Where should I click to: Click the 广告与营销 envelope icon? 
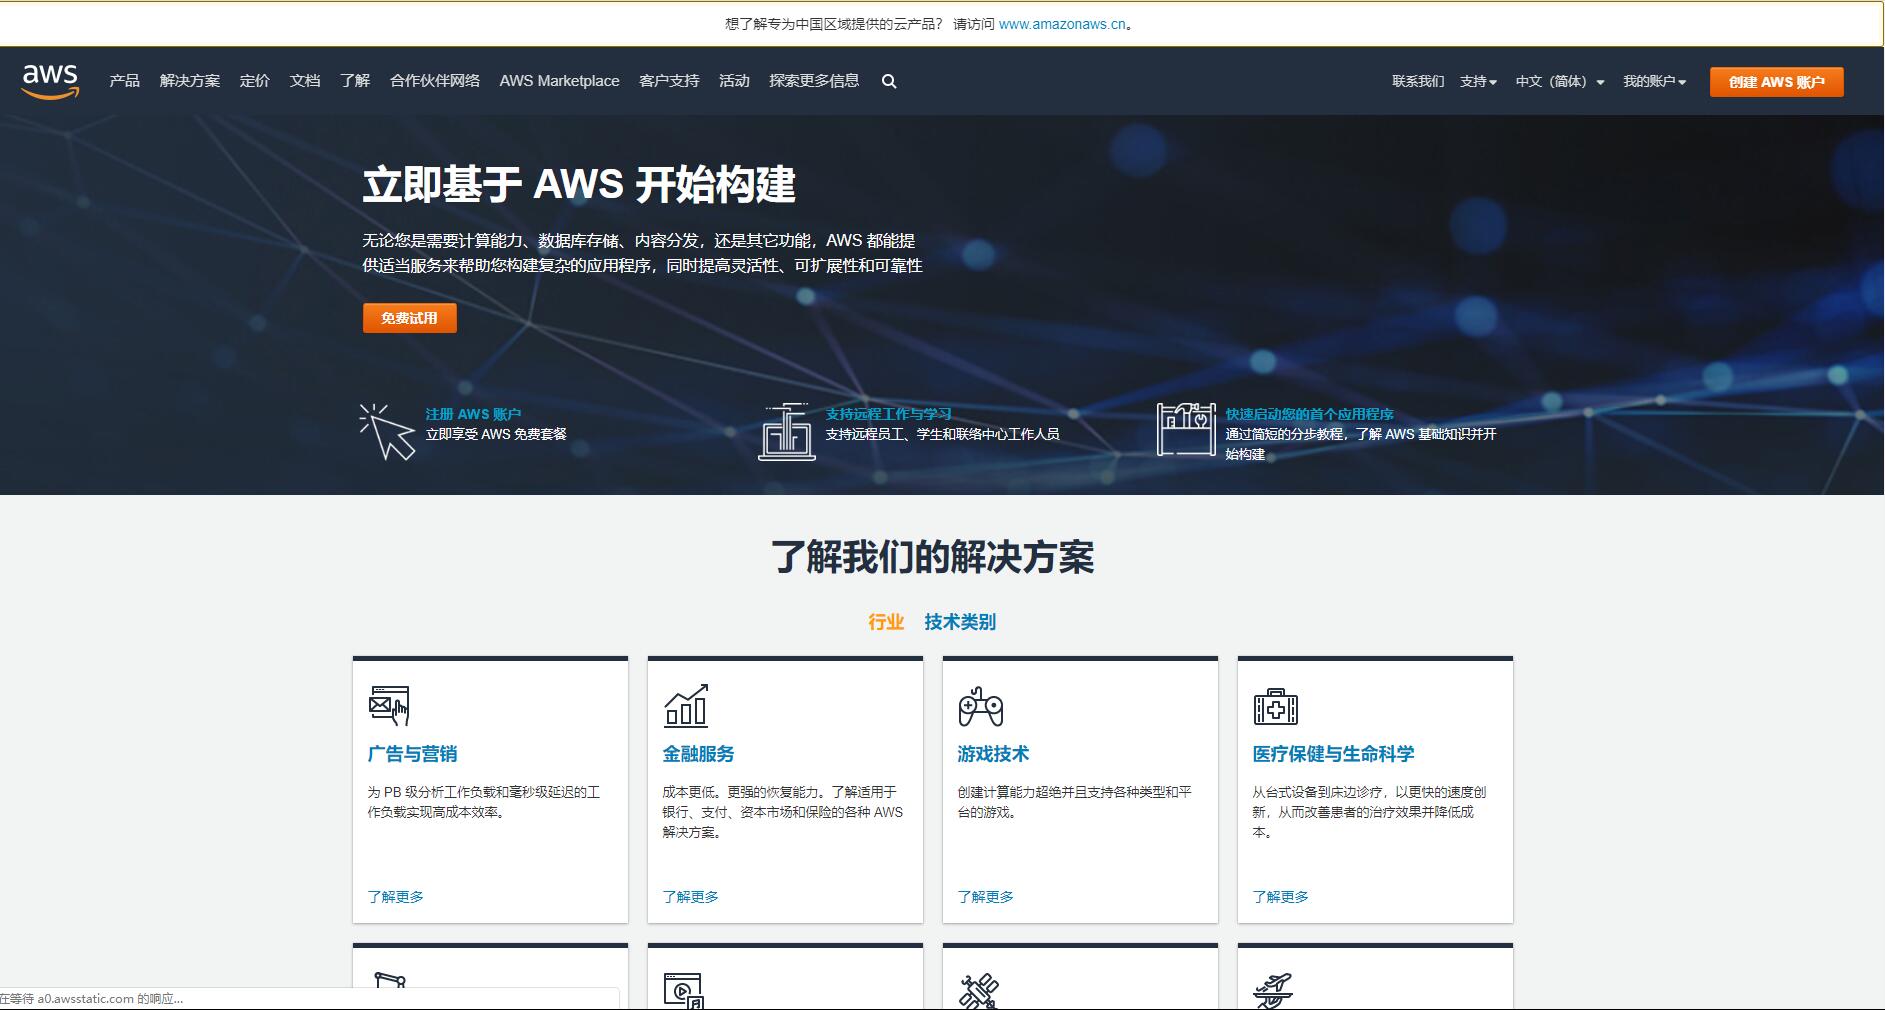(x=389, y=705)
